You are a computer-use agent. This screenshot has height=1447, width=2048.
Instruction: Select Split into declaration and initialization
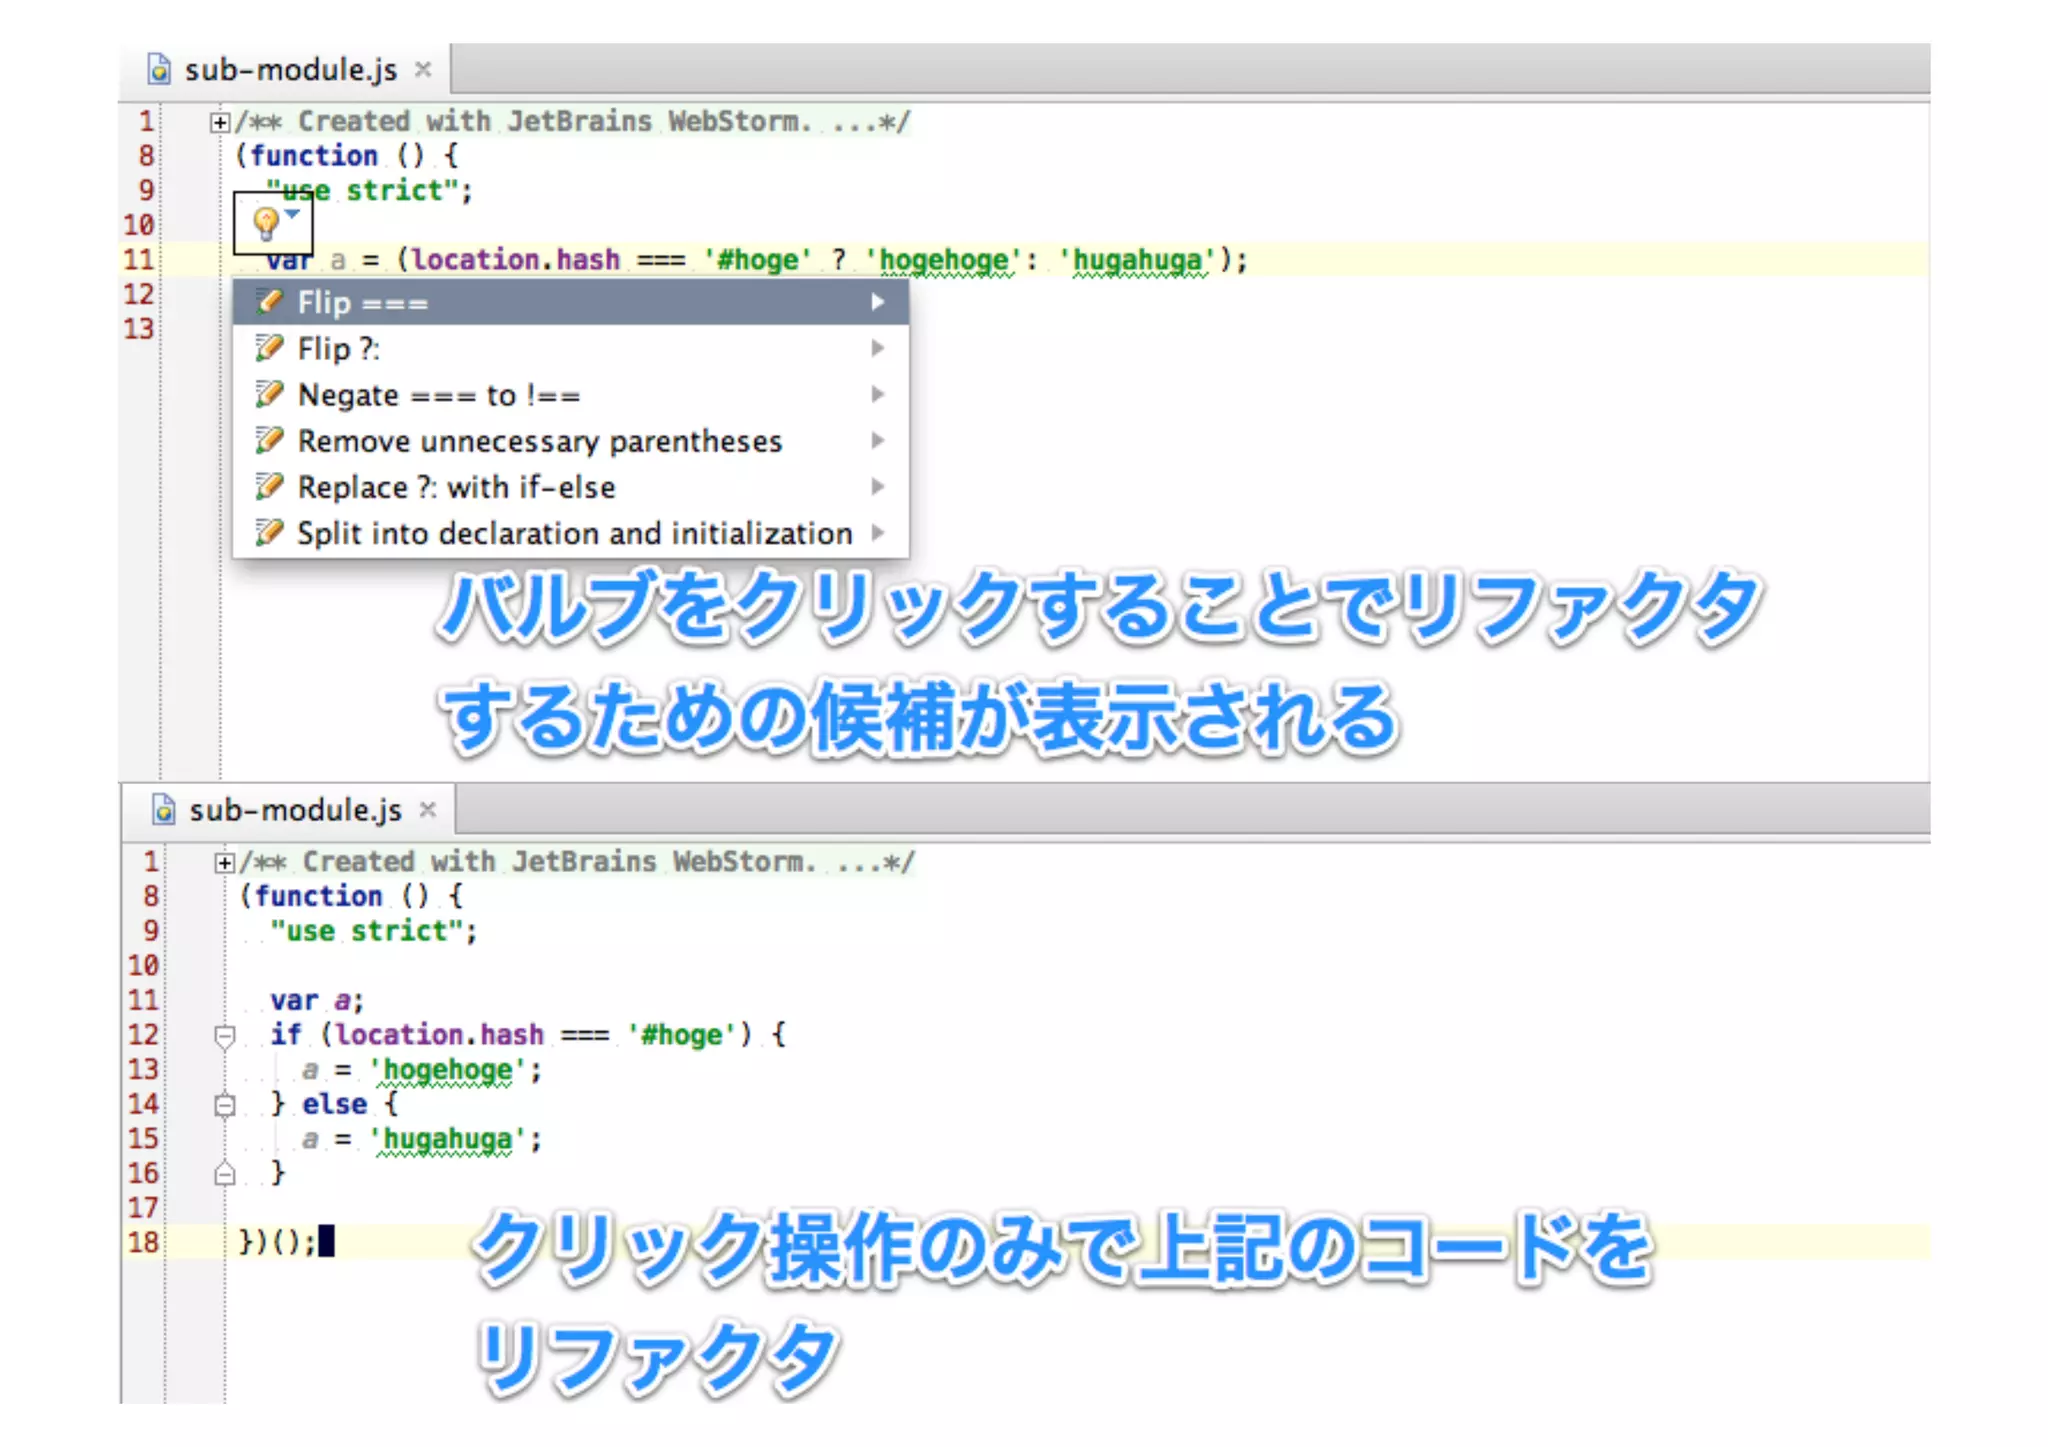pyautogui.click(x=575, y=533)
